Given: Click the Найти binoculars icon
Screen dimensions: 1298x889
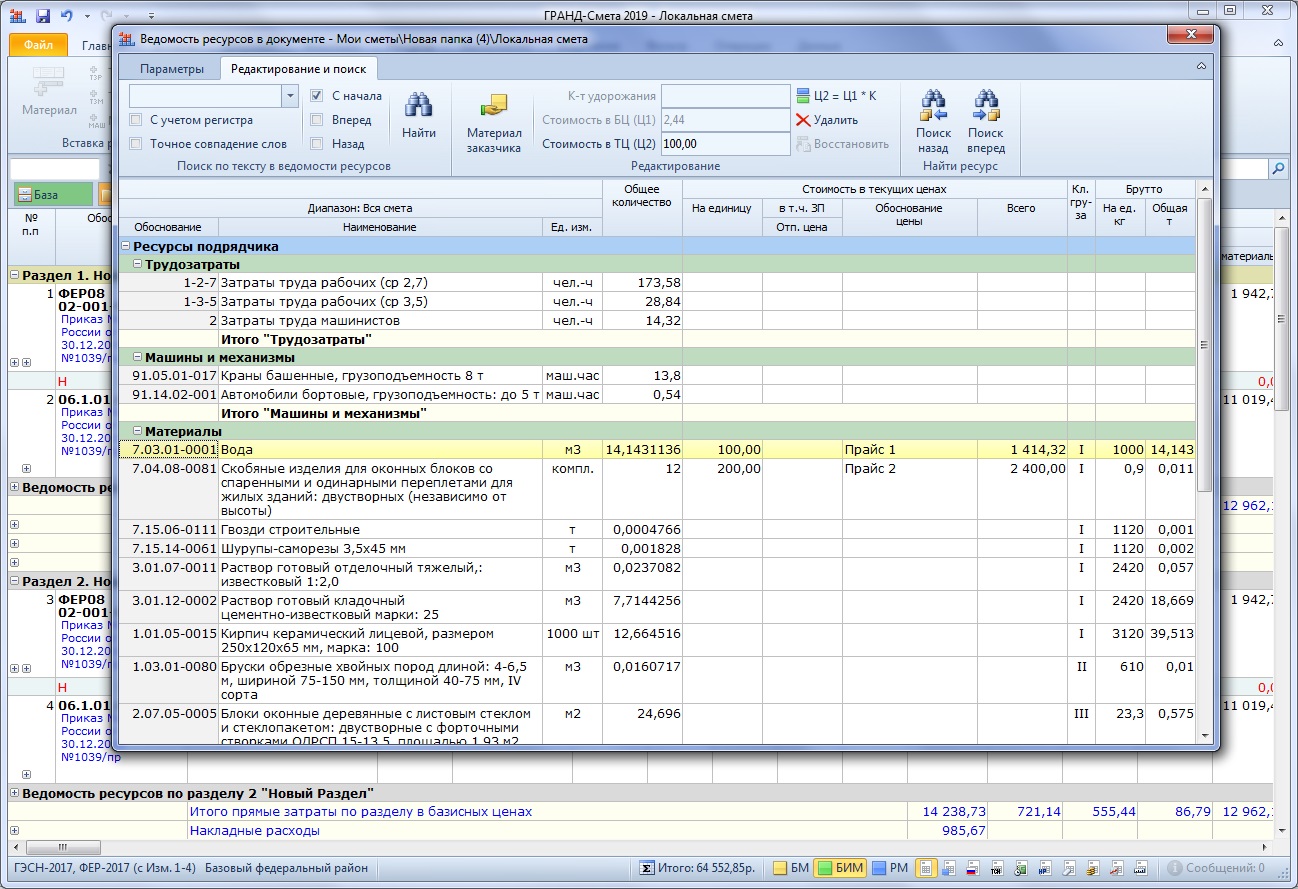Looking at the screenshot, I should coord(418,105).
